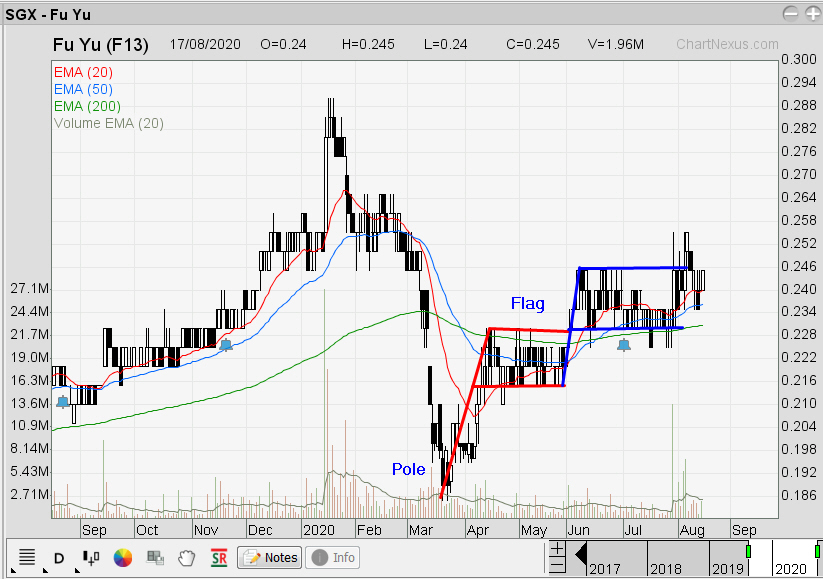This screenshot has width=823, height=579.
Task: Click the Dec label on month axis
Action: (x=260, y=530)
